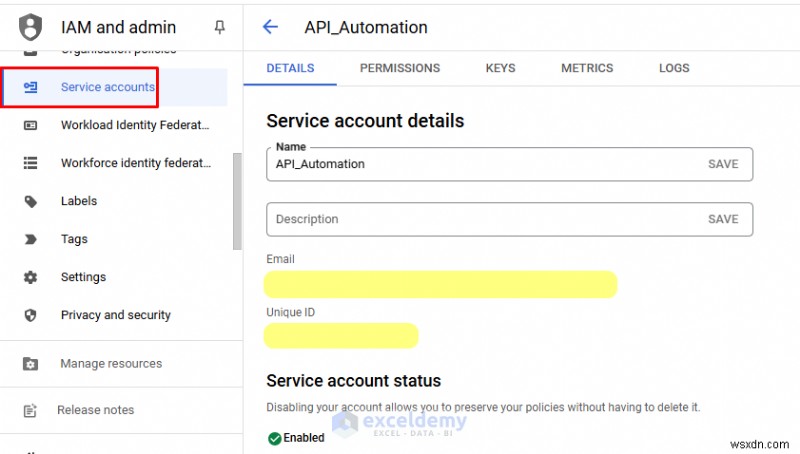Switch to the Metrics tab
The image size is (800, 454).
[587, 68]
